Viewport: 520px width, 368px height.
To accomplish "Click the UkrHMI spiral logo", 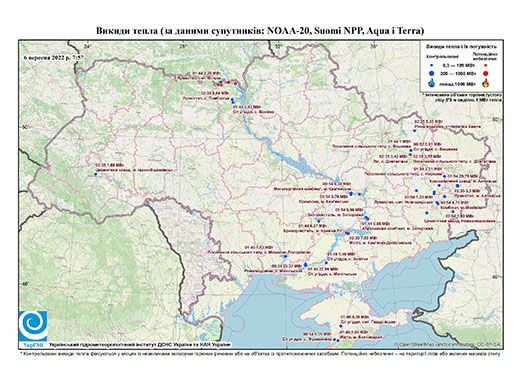I will tap(33, 326).
